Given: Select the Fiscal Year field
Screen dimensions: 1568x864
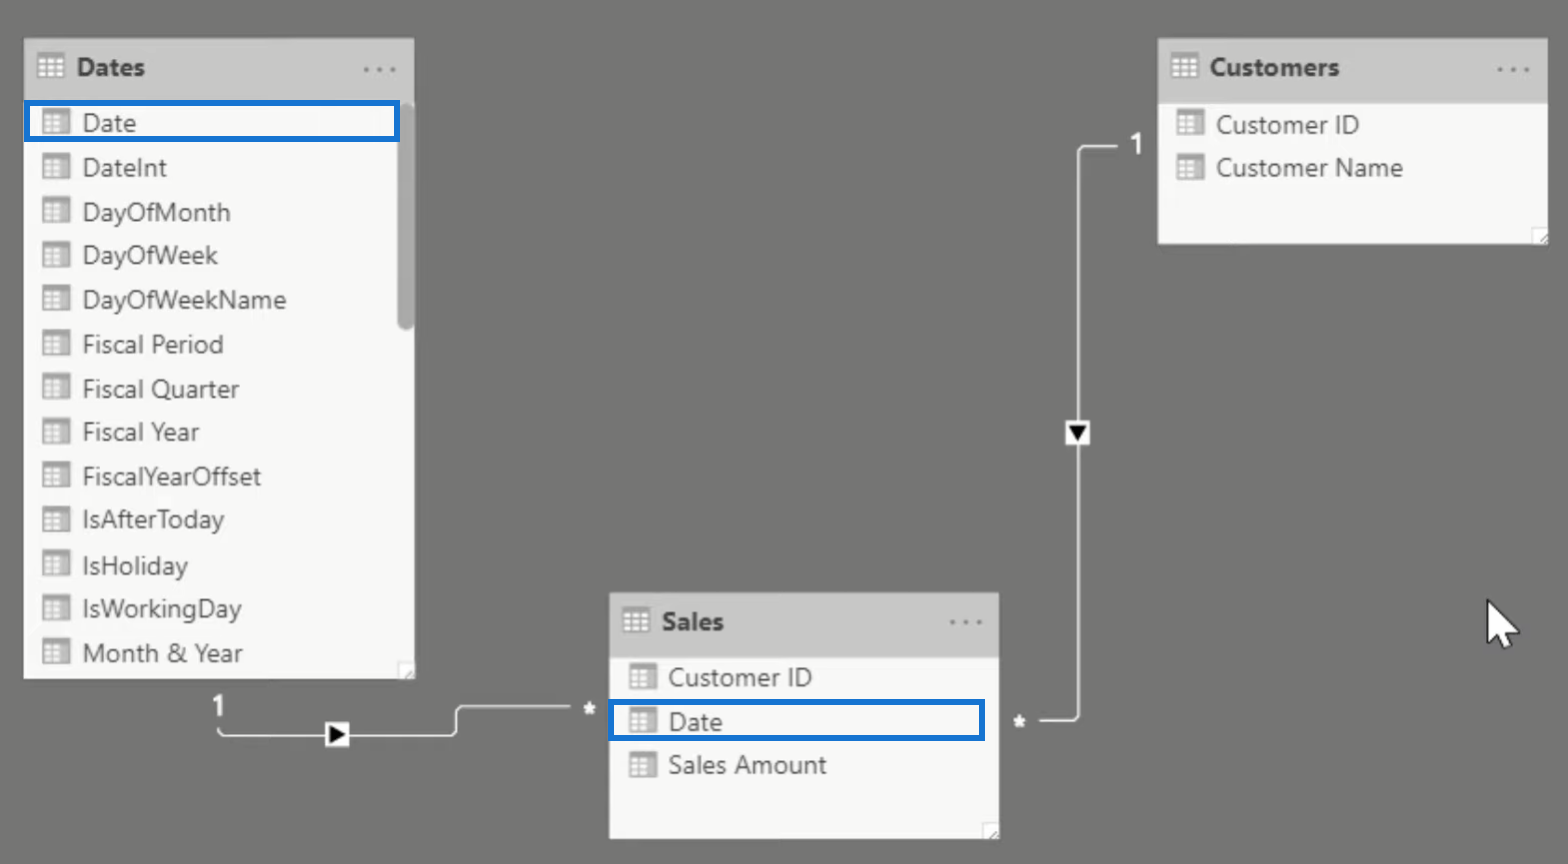Looking at the screenshot, I should coord(210,432).
